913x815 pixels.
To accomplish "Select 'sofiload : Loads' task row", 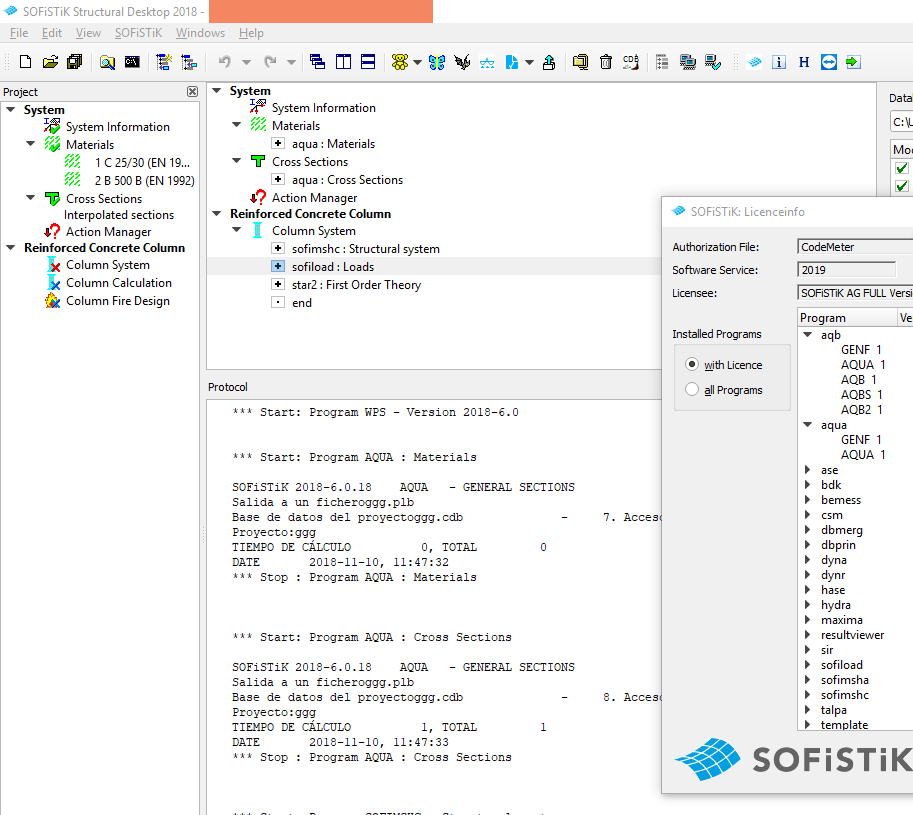I will (x=333, y=267).
